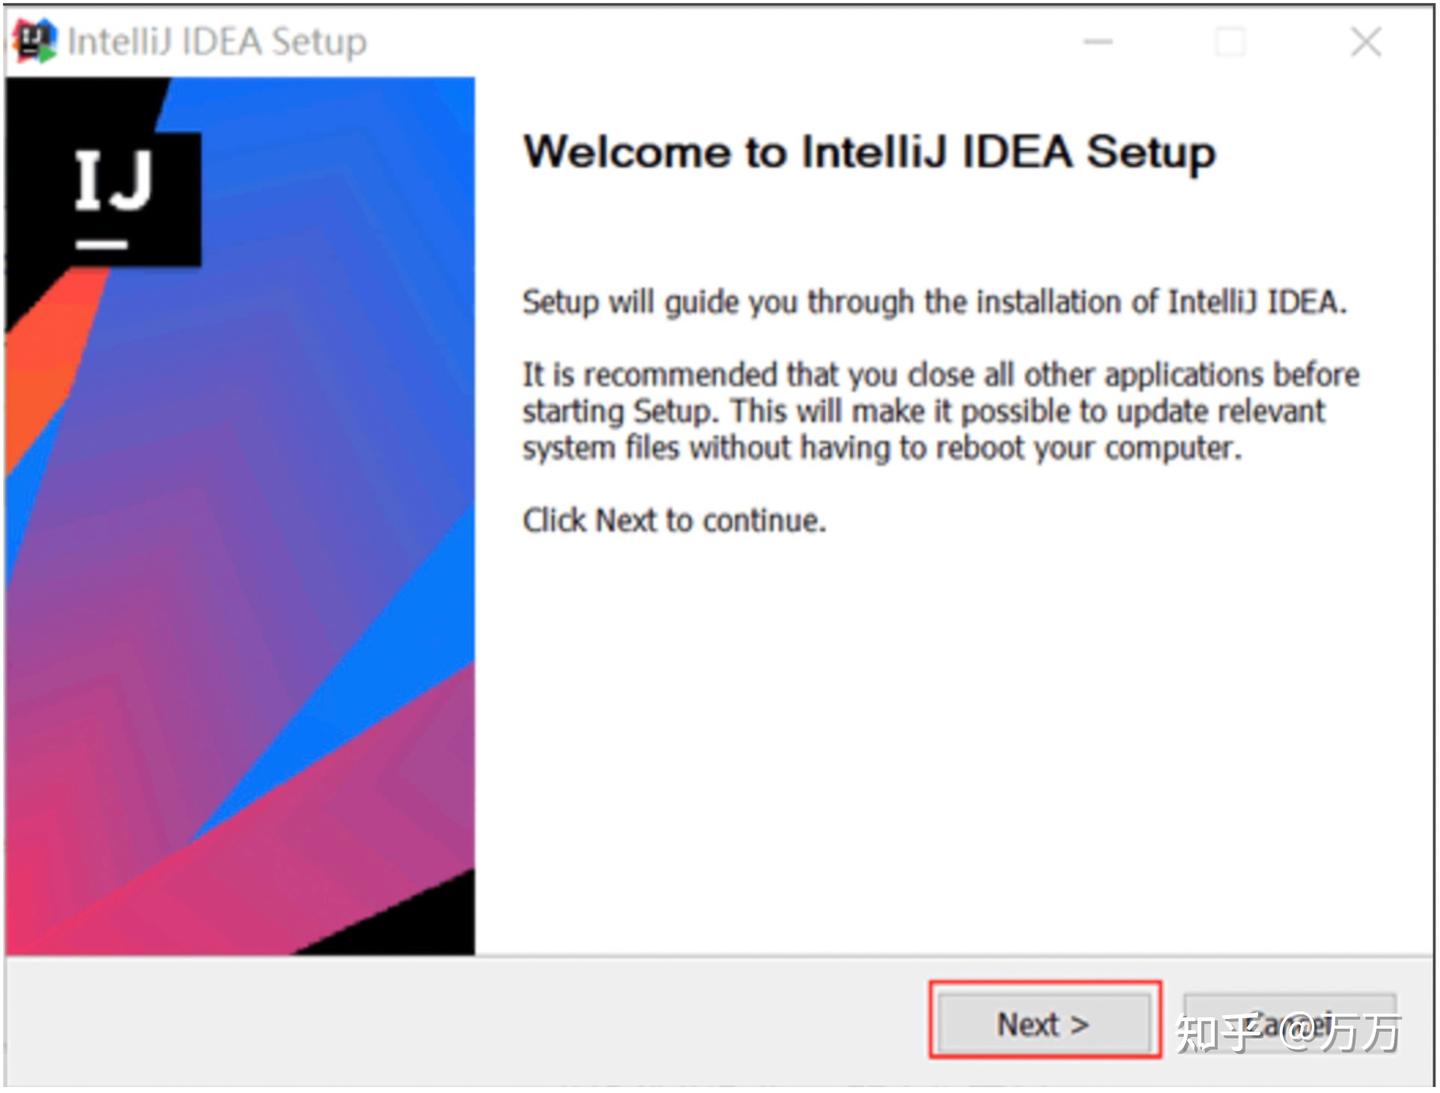This screenshot has width=1440, height=1093.
Task: Click the 知乎@万万 watermark text
Action: (x=1288, y=1032)
